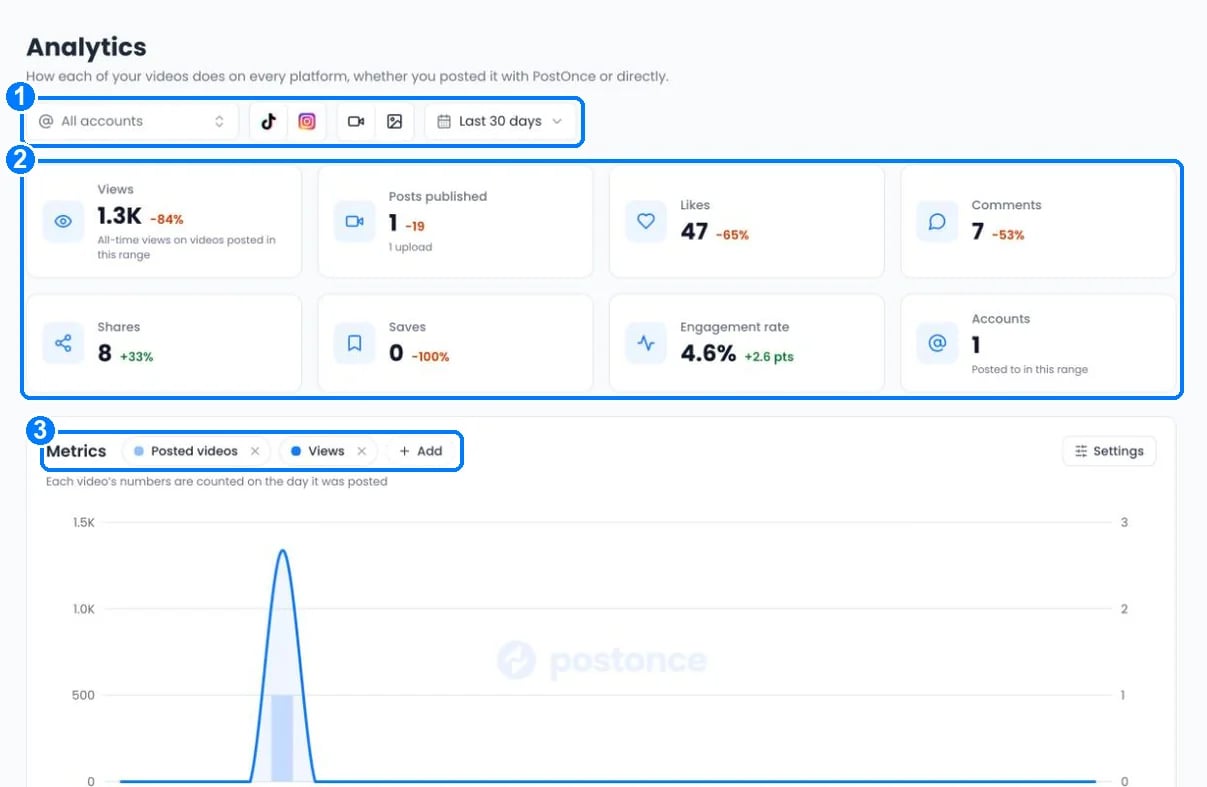Screen dimensions: 1207x787
Task: Click the sliders icon in Settings button
Action: click(1081, 451)
